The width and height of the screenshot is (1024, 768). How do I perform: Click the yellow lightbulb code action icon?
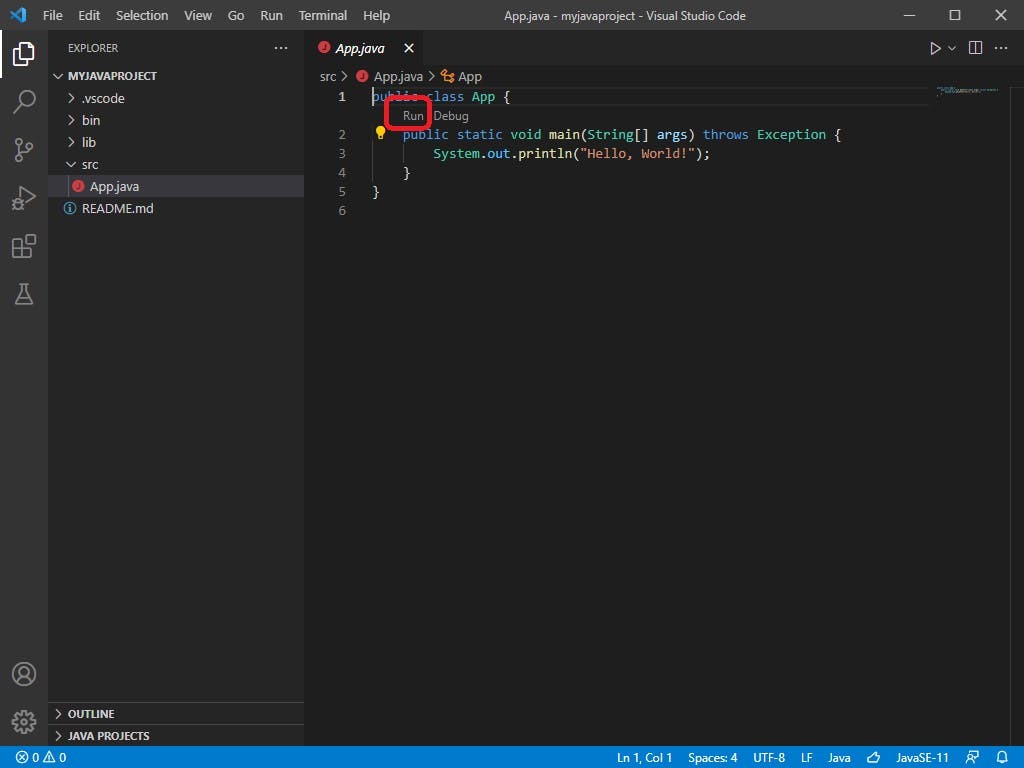pyautogui.click(x=381, y=133)
